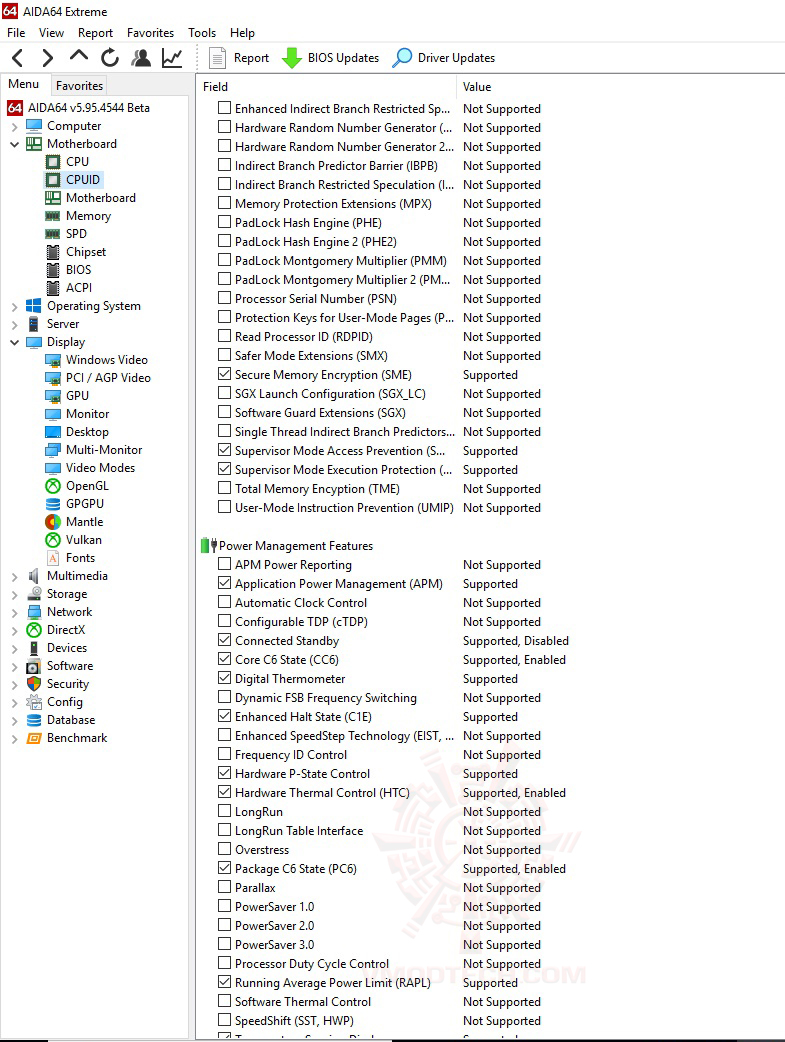Click the Driver Updates button label
Image resolution: width=785 pixels, height=1042 pixels.
[456, 58]
